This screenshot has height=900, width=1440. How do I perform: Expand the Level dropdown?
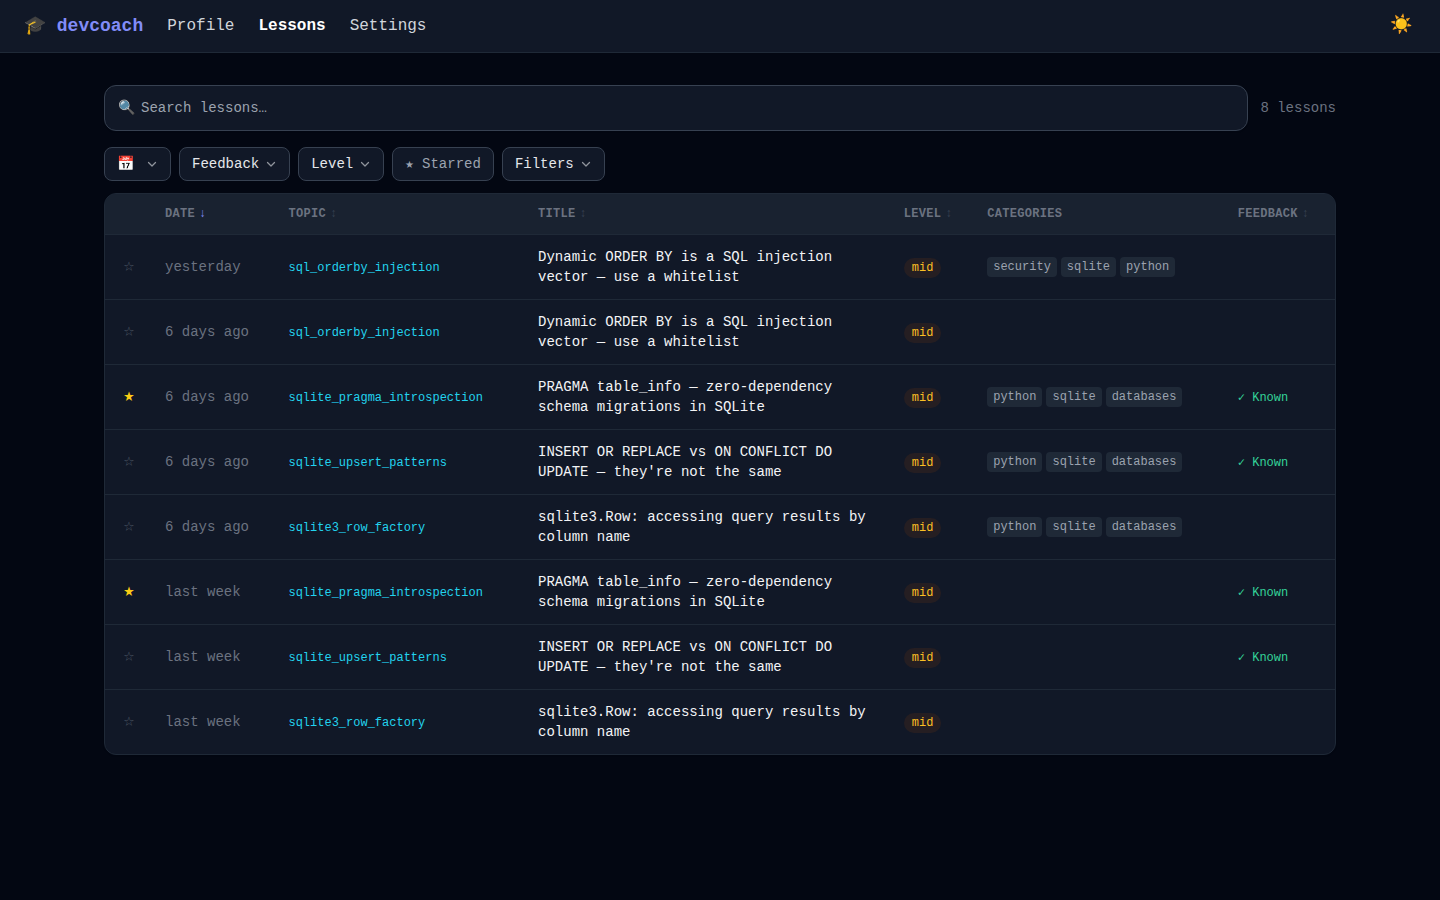click(x=340, y=163)
